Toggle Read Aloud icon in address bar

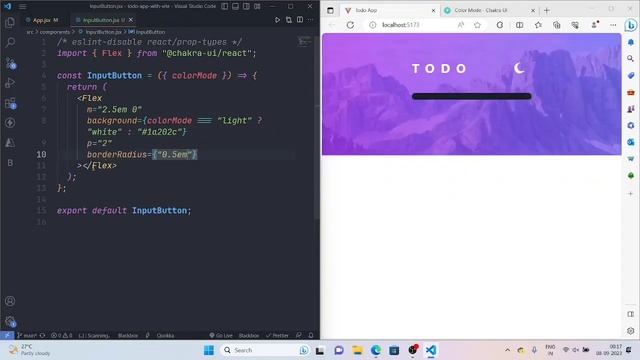click(461, 25)
